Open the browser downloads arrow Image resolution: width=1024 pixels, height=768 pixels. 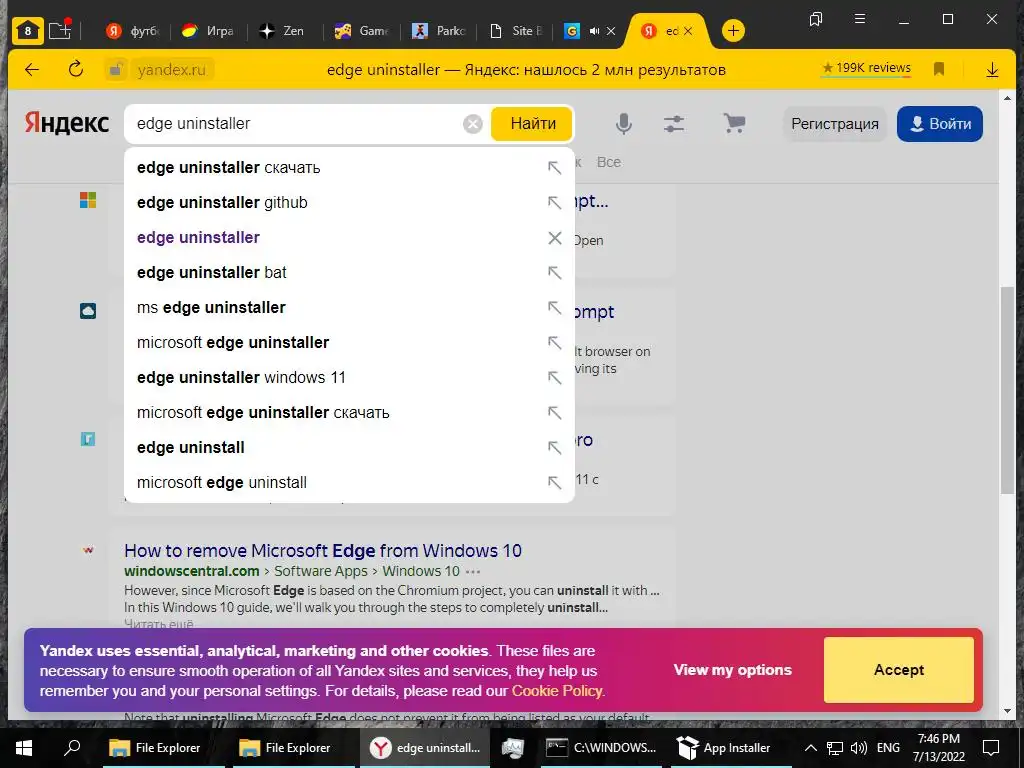click(992, 69)
